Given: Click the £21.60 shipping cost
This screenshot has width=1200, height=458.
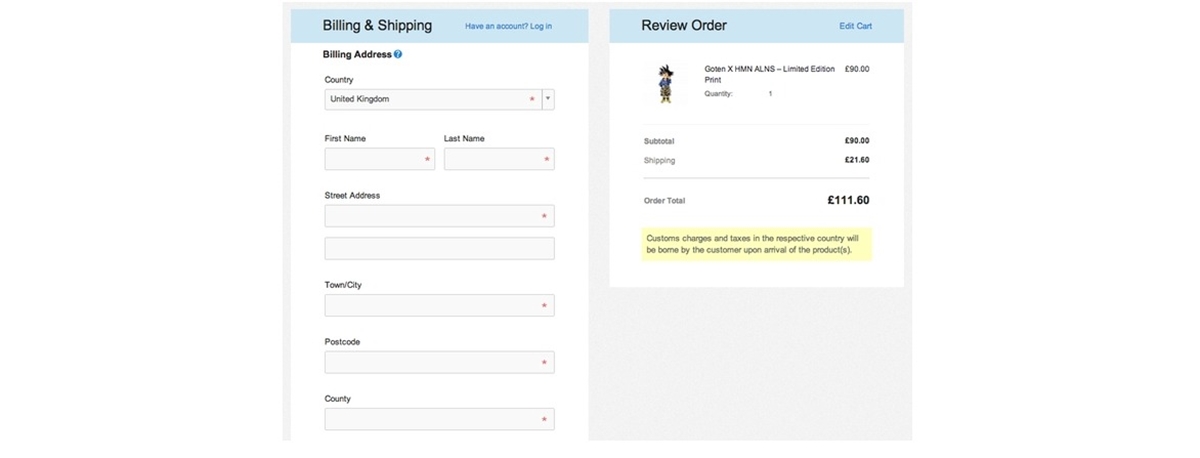Looking at the screenshot, I should 856,160.
